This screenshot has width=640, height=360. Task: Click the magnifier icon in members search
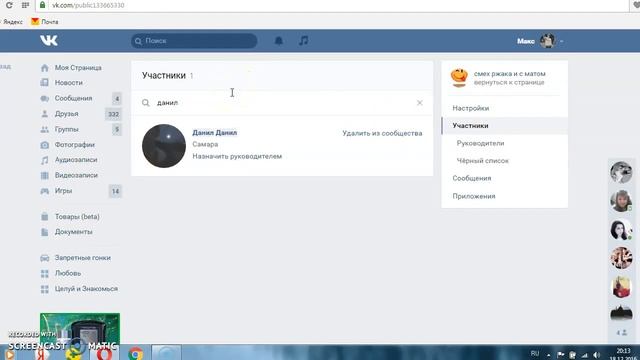tap(146, 103)
